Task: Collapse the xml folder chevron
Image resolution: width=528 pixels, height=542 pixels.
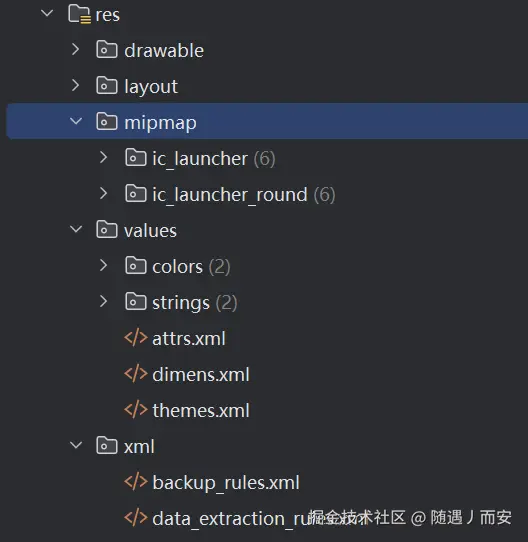Action: (x=76, y=445)
